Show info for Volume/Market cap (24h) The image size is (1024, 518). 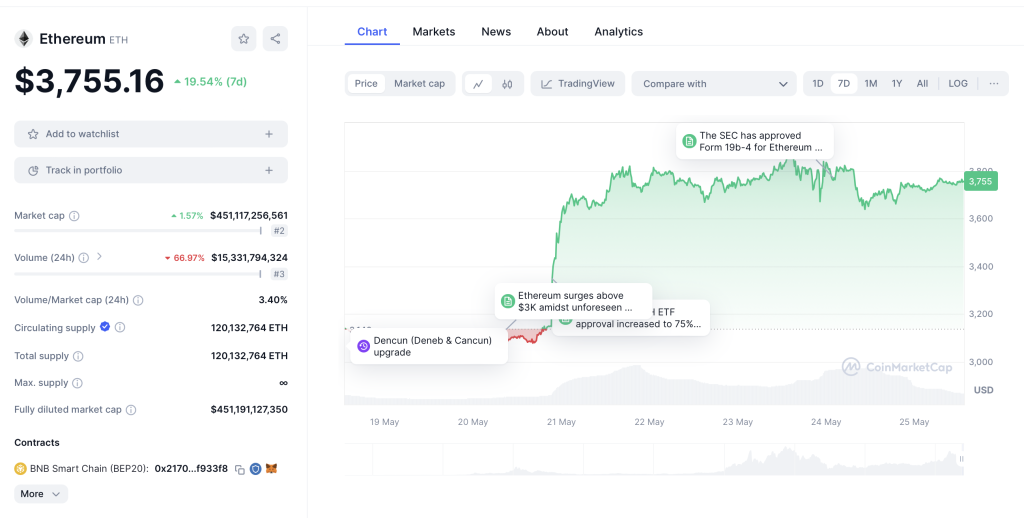(x=138, y=300)
